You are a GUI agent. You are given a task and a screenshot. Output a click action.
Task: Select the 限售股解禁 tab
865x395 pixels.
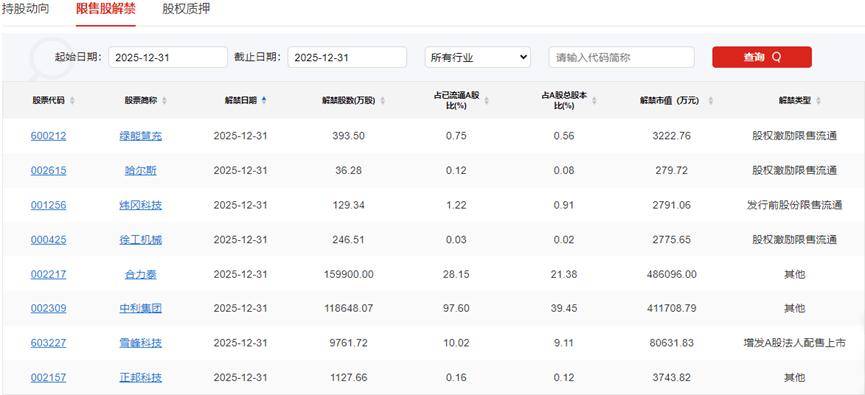pyautogui.click(x=106, y=9)
